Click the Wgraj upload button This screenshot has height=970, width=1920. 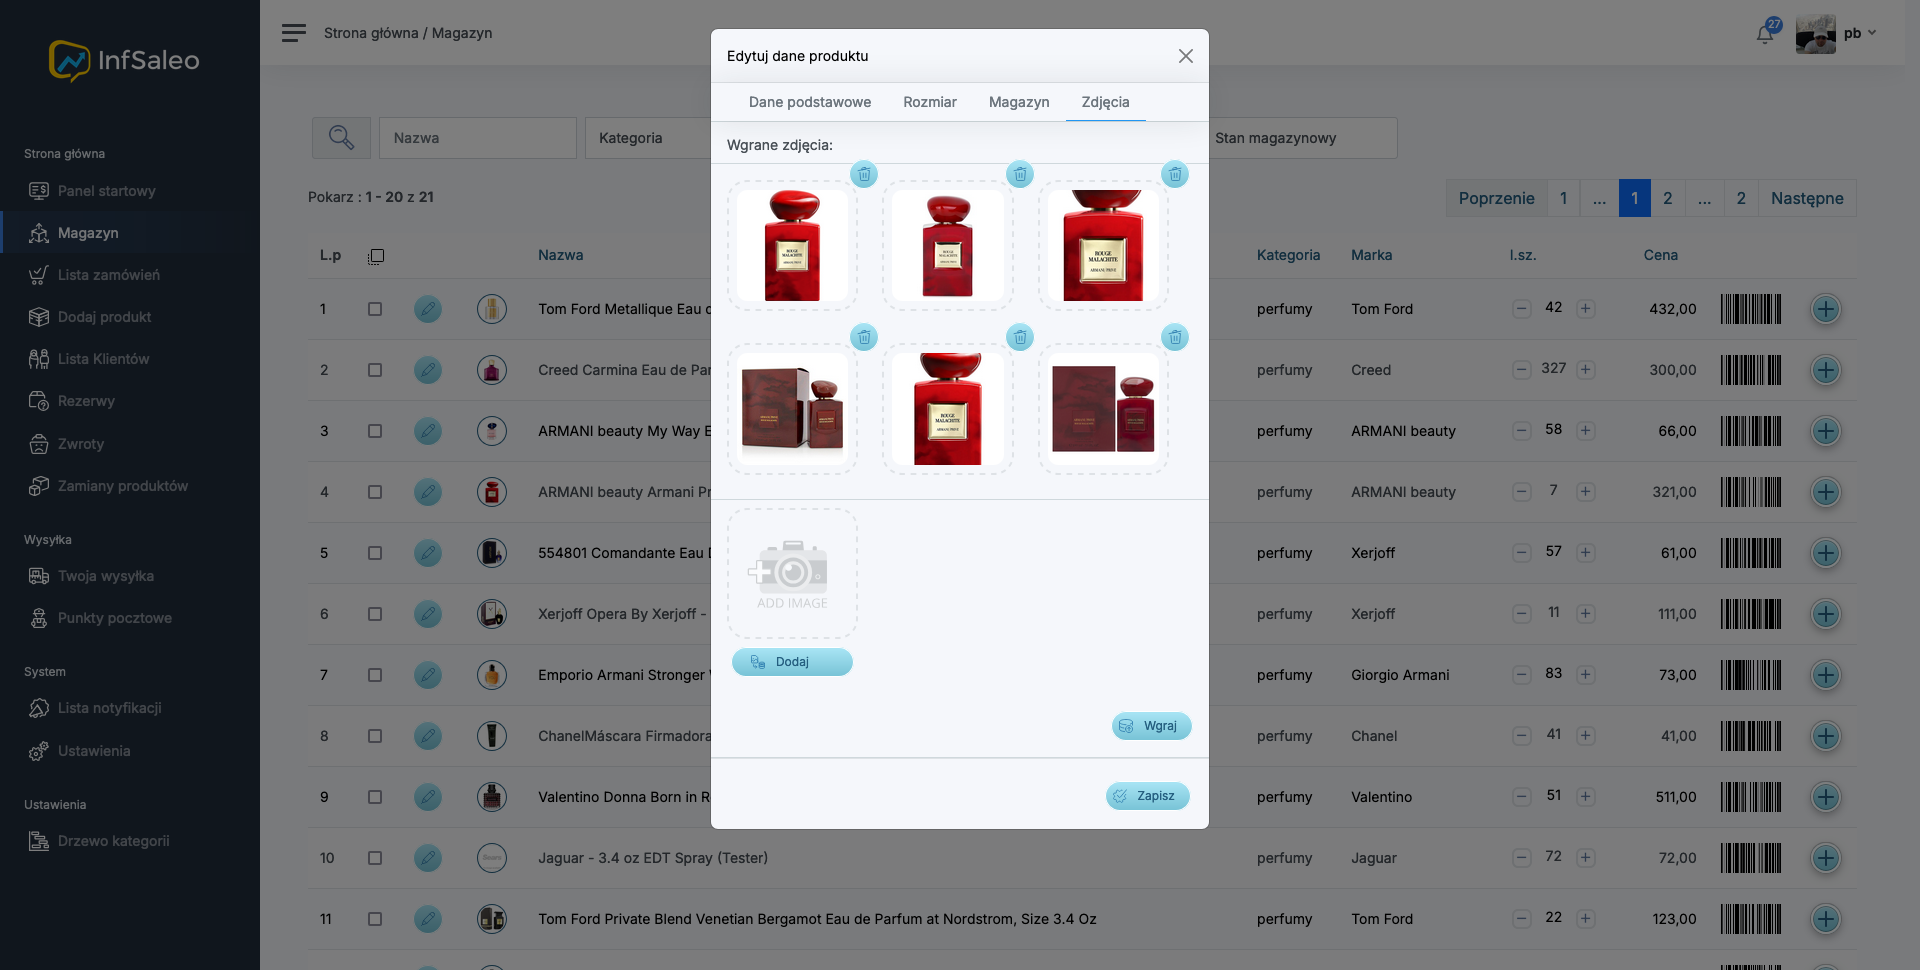point(1151,726)
